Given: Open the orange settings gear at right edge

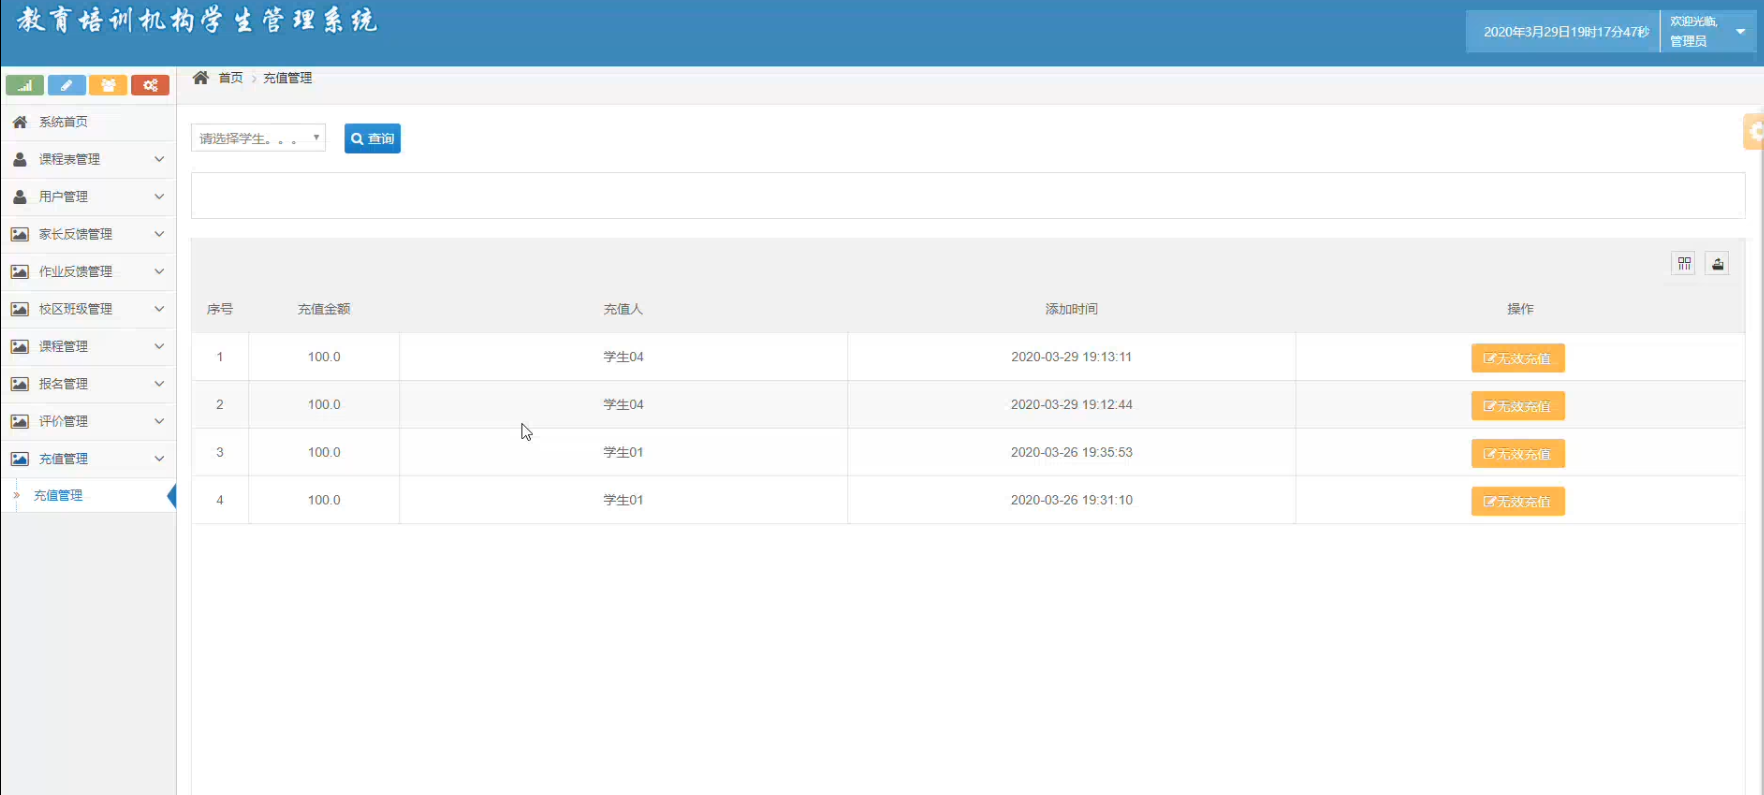Looking at the screenshot, I should point(1754,131).
